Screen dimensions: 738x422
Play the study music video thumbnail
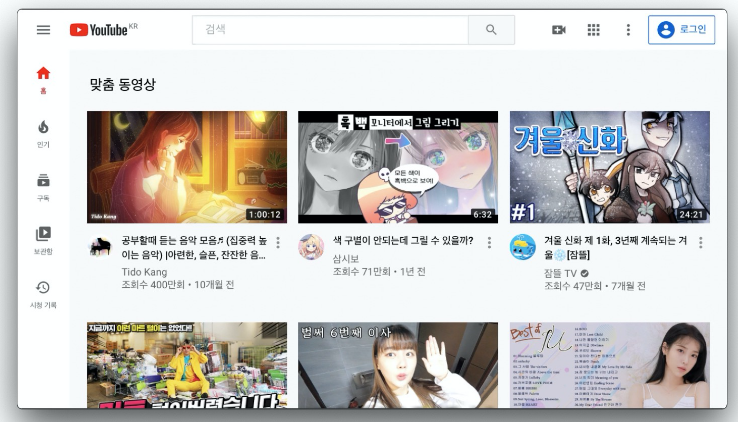tap(187, 167)
